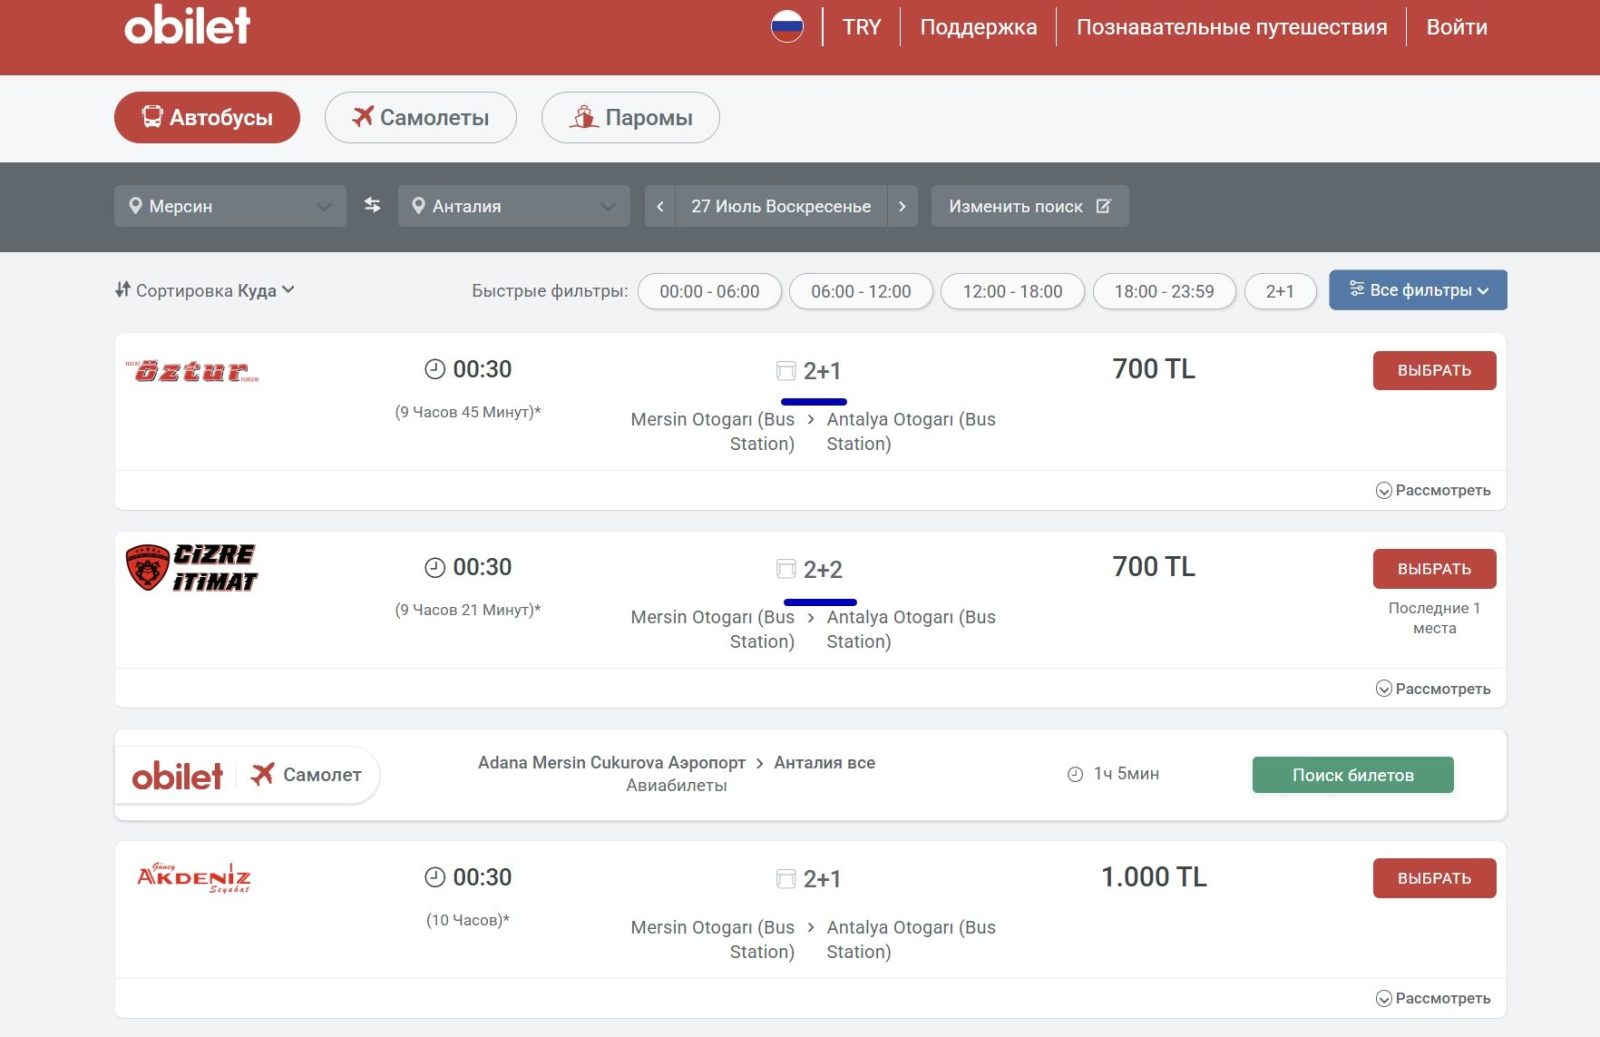Click the obilet Самолет flight badge
1600x1037 pixels.
(247, 775)
